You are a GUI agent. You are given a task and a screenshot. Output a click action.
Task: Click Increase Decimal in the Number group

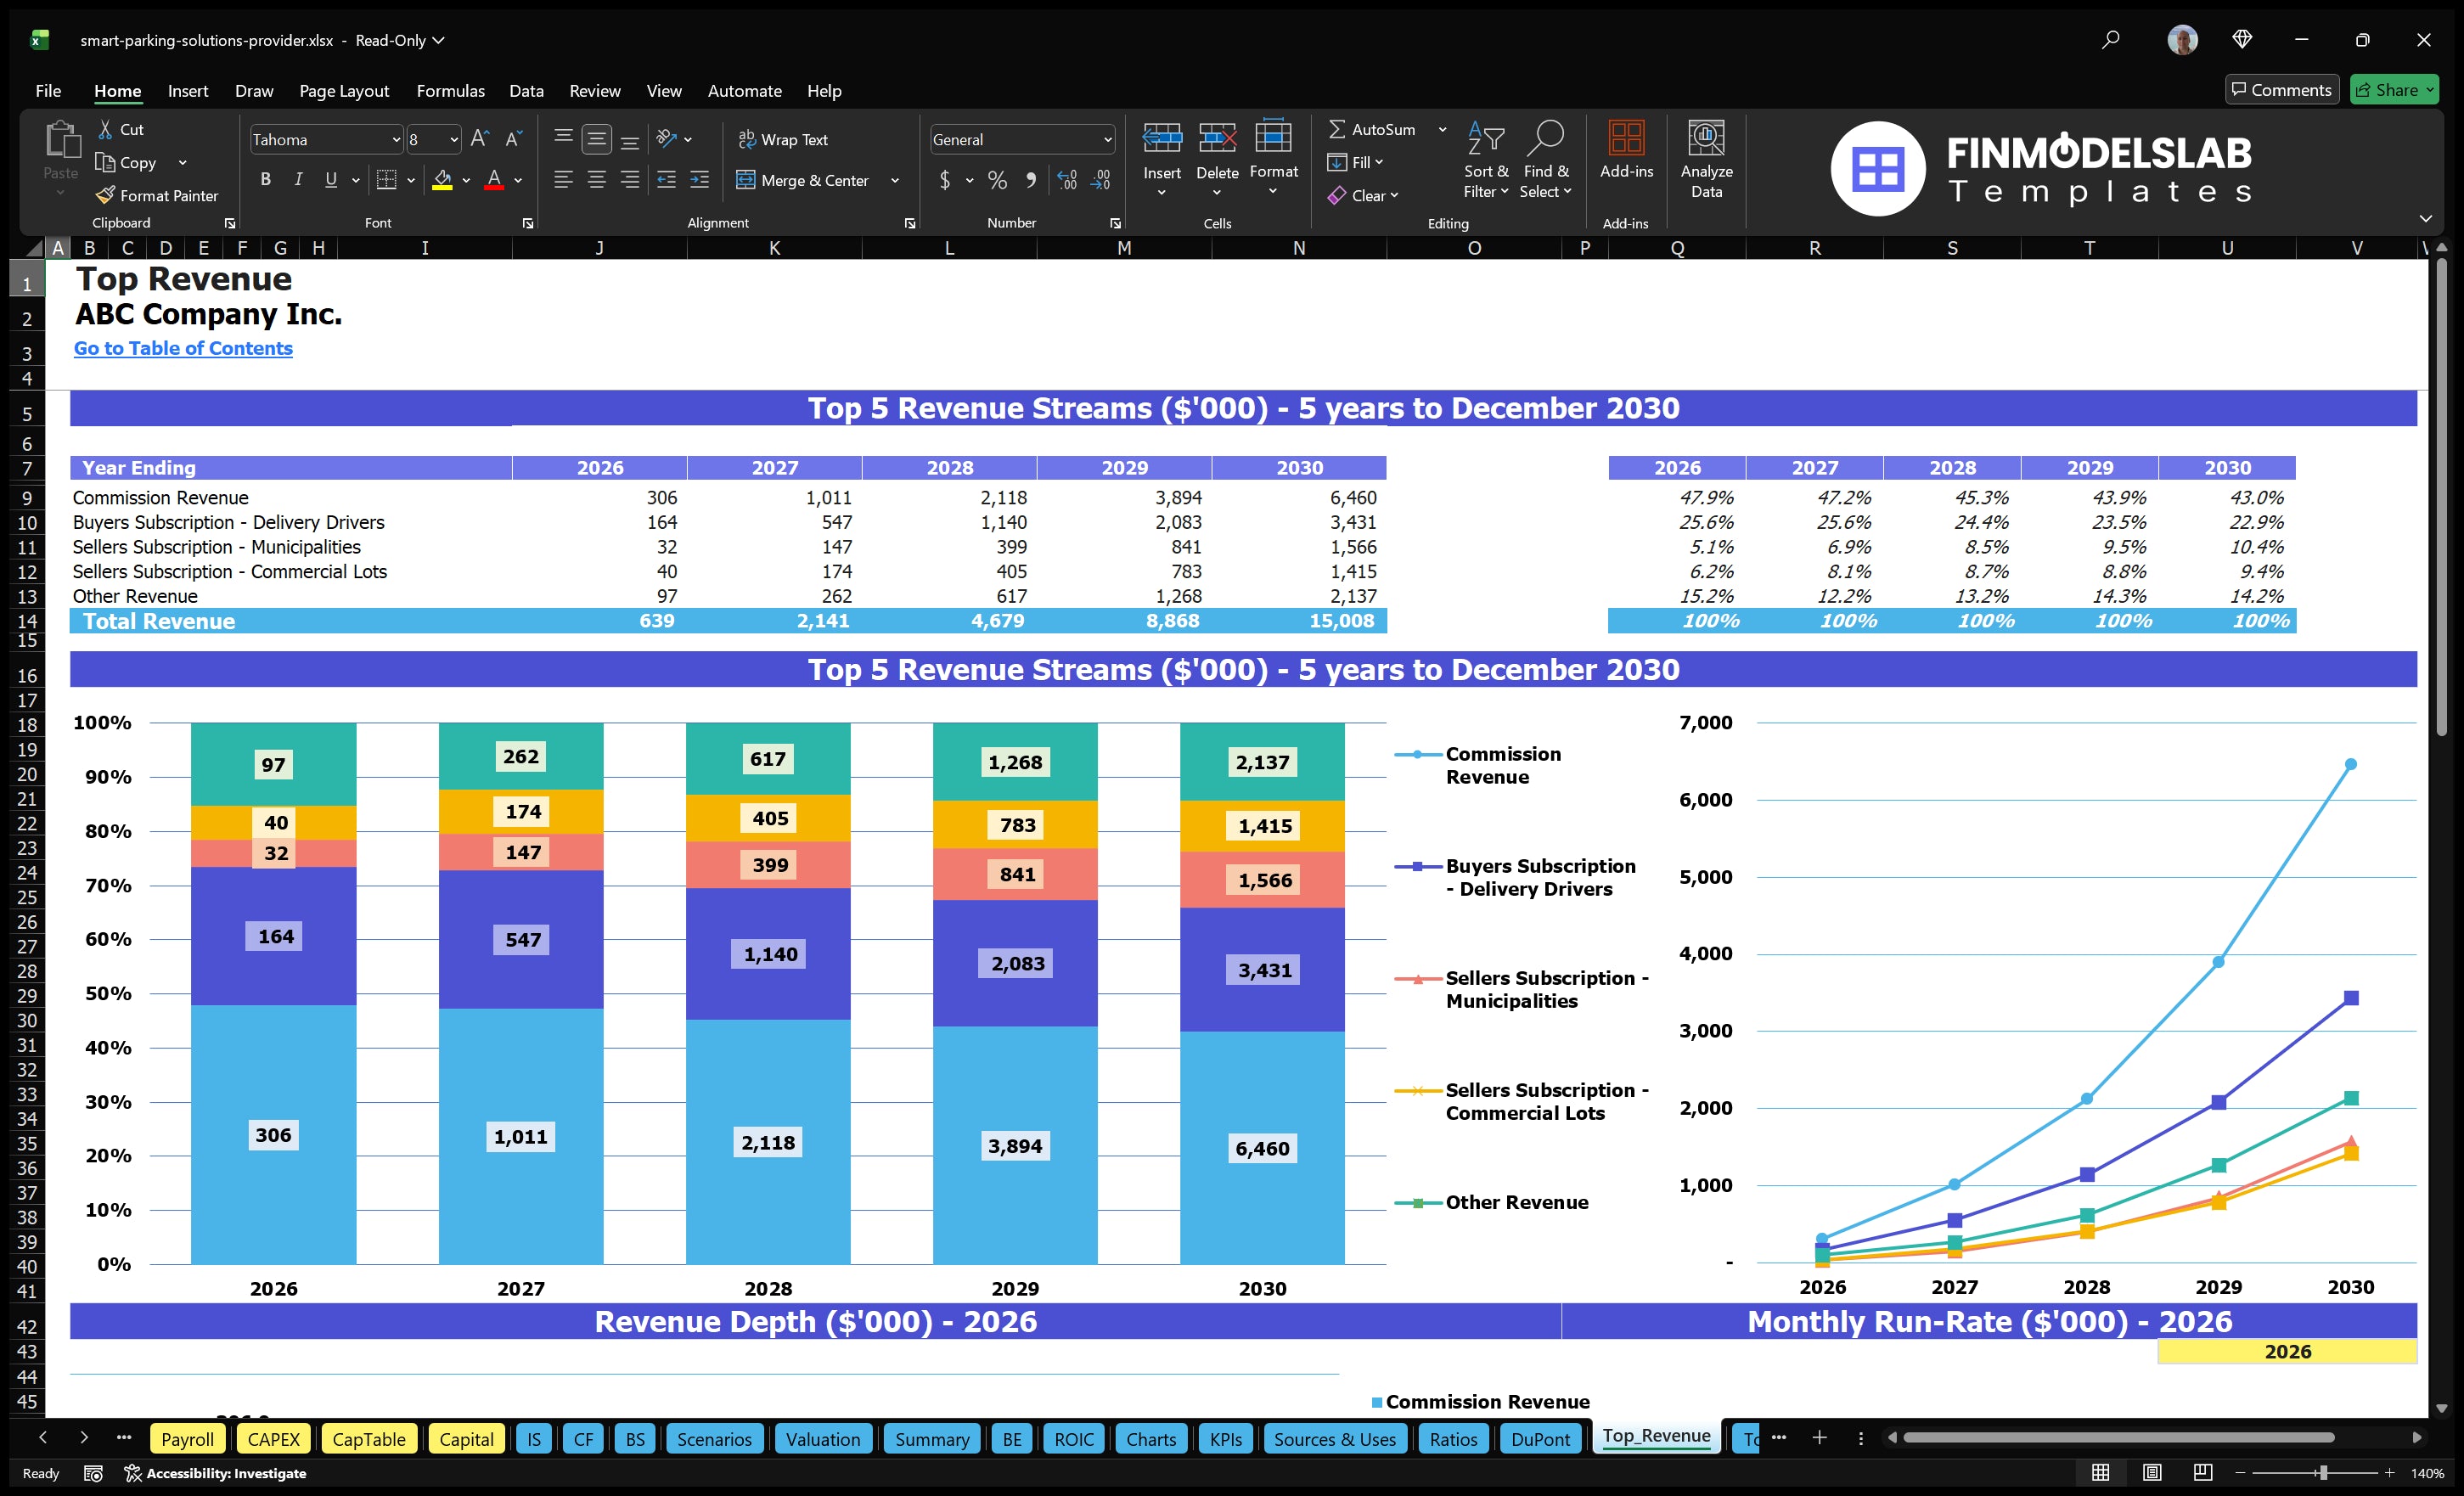coord(1066,180)
